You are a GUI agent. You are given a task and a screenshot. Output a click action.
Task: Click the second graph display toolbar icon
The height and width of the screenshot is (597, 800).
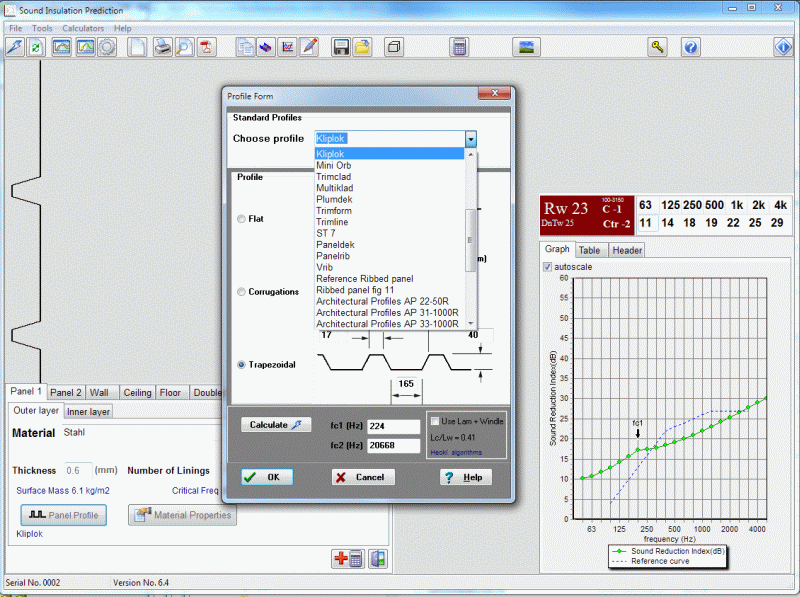tap(85, 47)
